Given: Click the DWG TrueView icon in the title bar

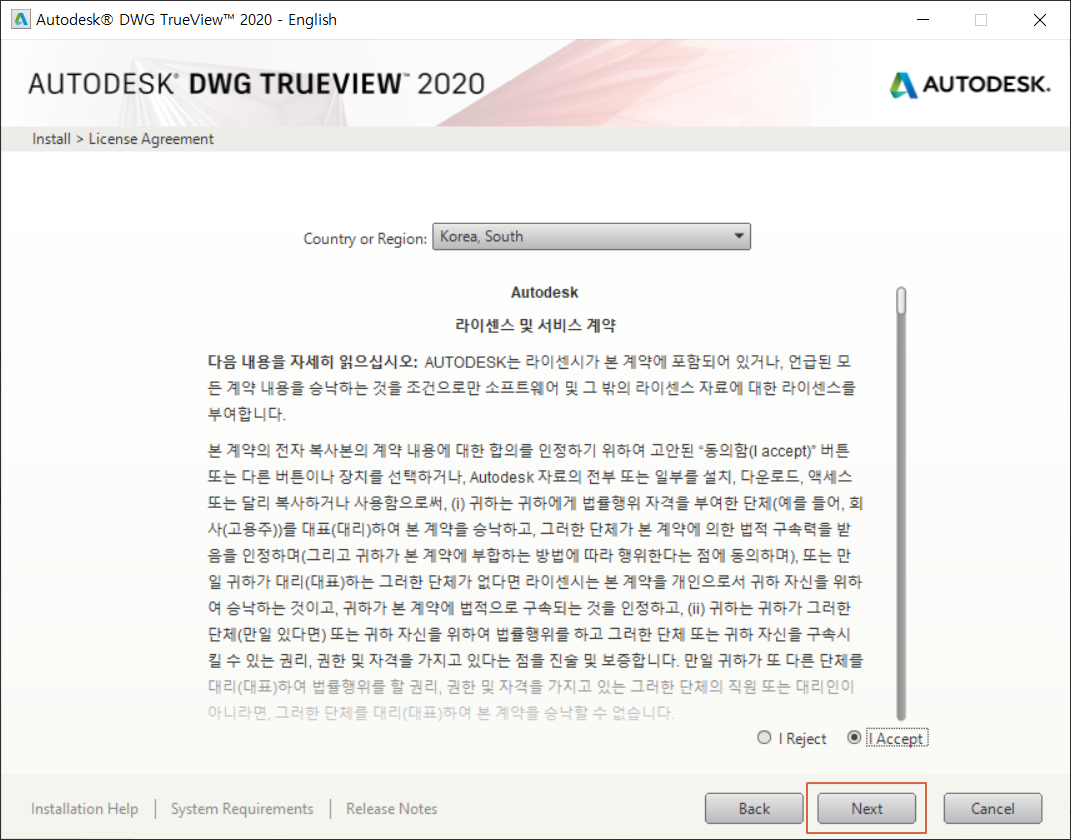Looking at the screenshot, I should point(21,19).
